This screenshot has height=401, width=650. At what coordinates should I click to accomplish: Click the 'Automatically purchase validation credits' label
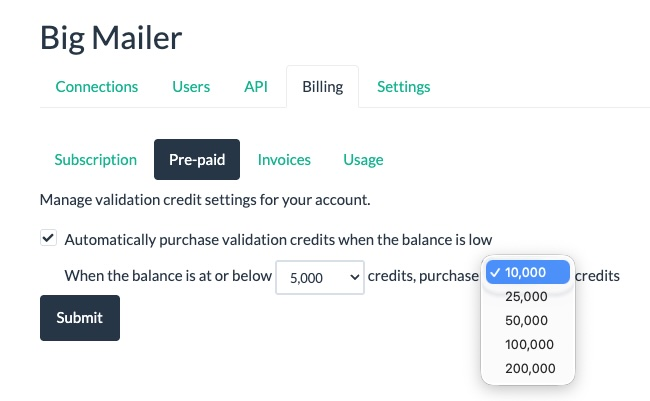click(278, 240)
